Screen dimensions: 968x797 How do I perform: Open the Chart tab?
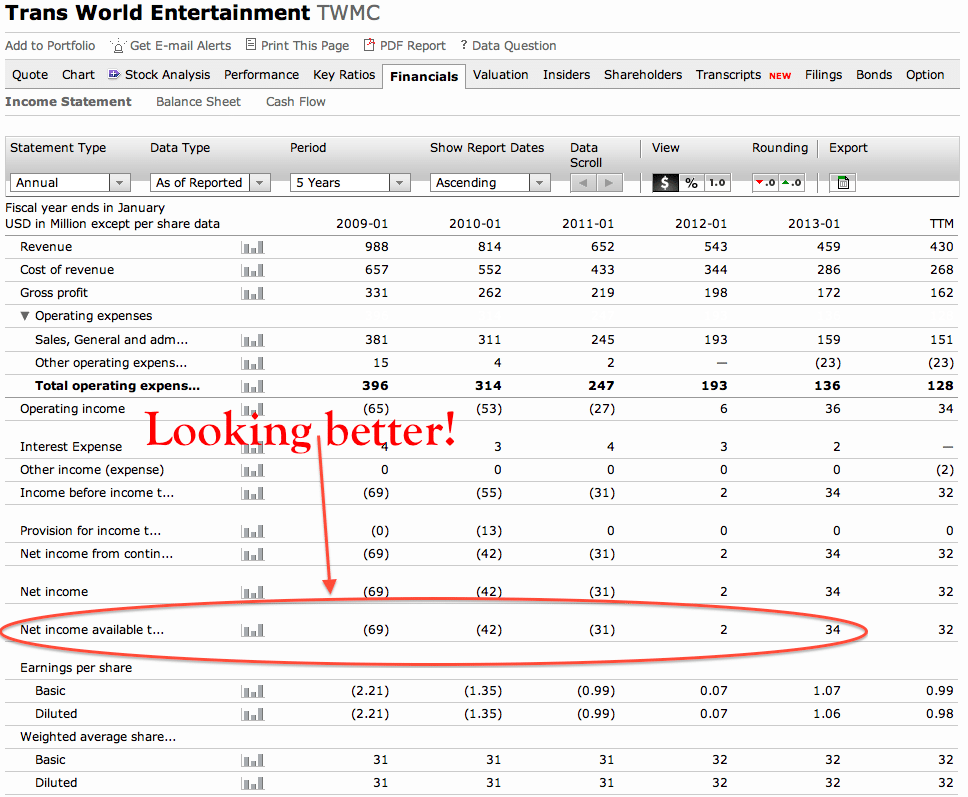(x=78, y=75)
